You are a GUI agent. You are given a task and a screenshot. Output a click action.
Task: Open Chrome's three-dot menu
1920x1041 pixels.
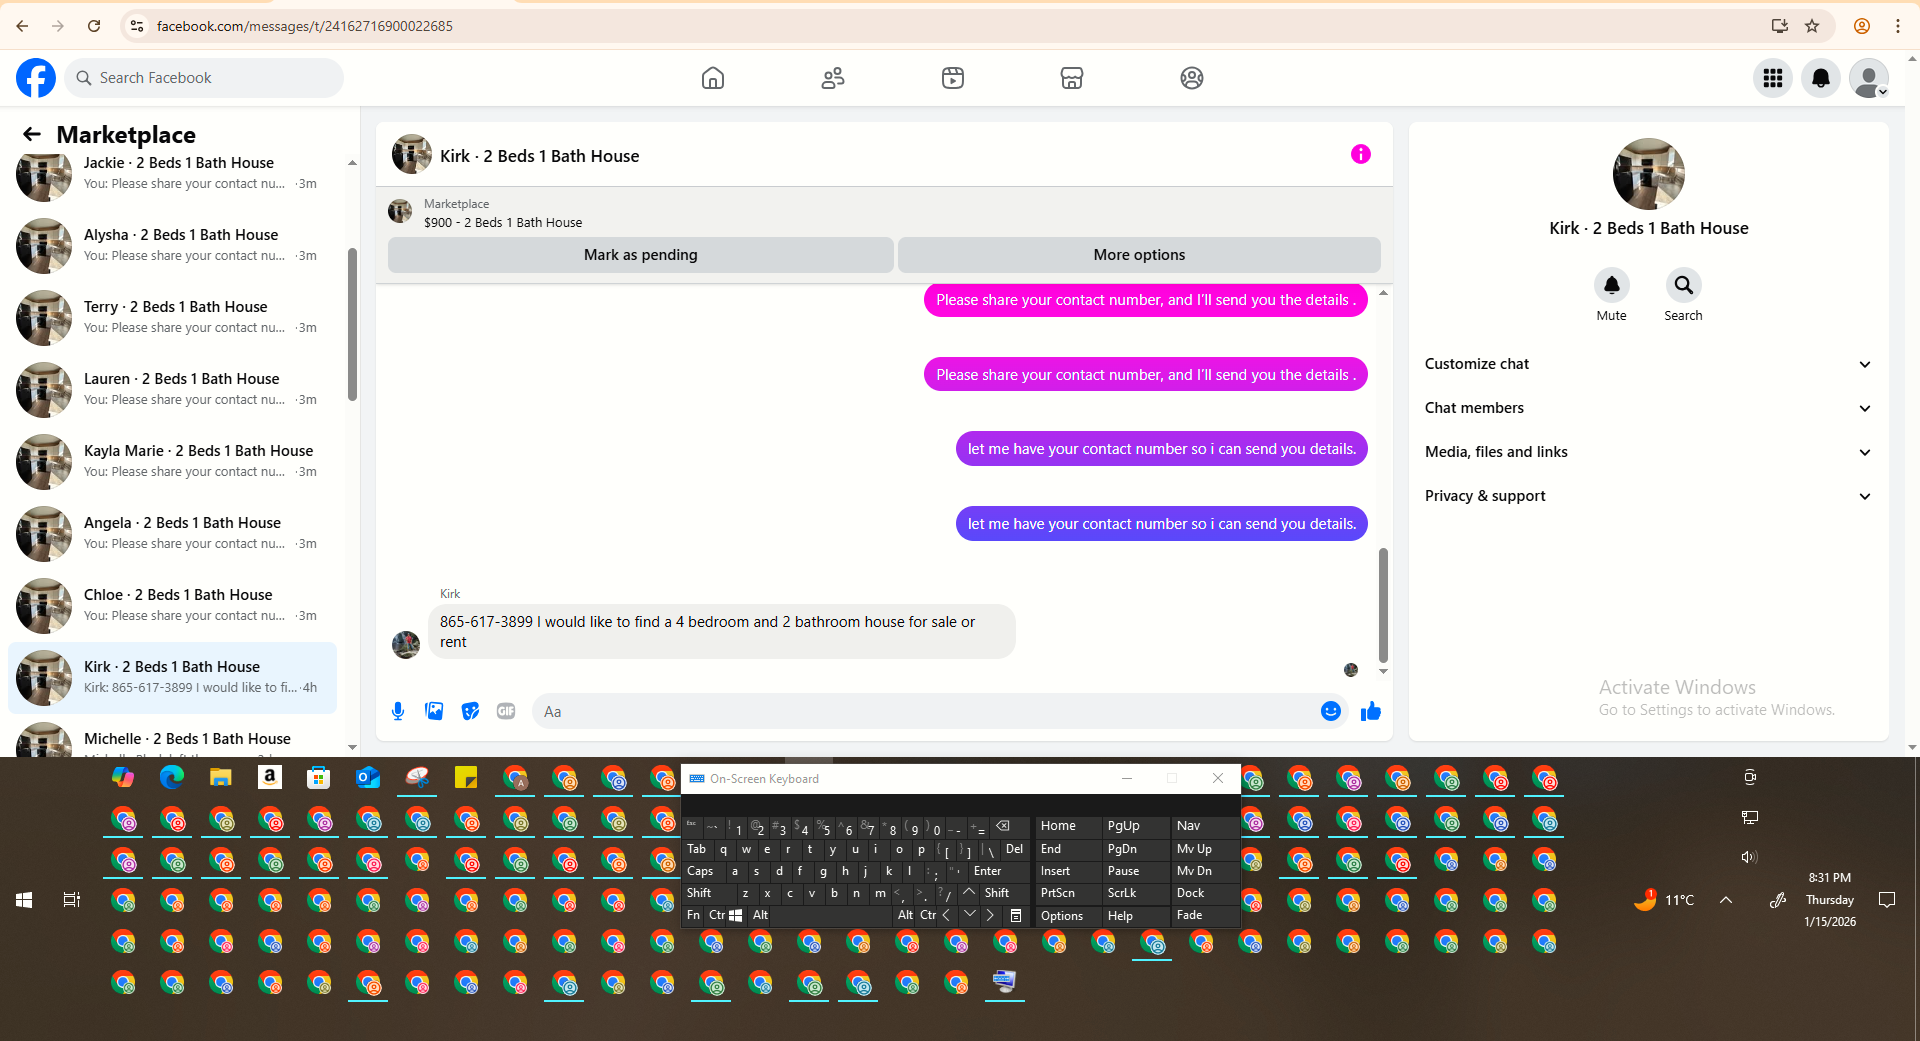pos(1897,26)
